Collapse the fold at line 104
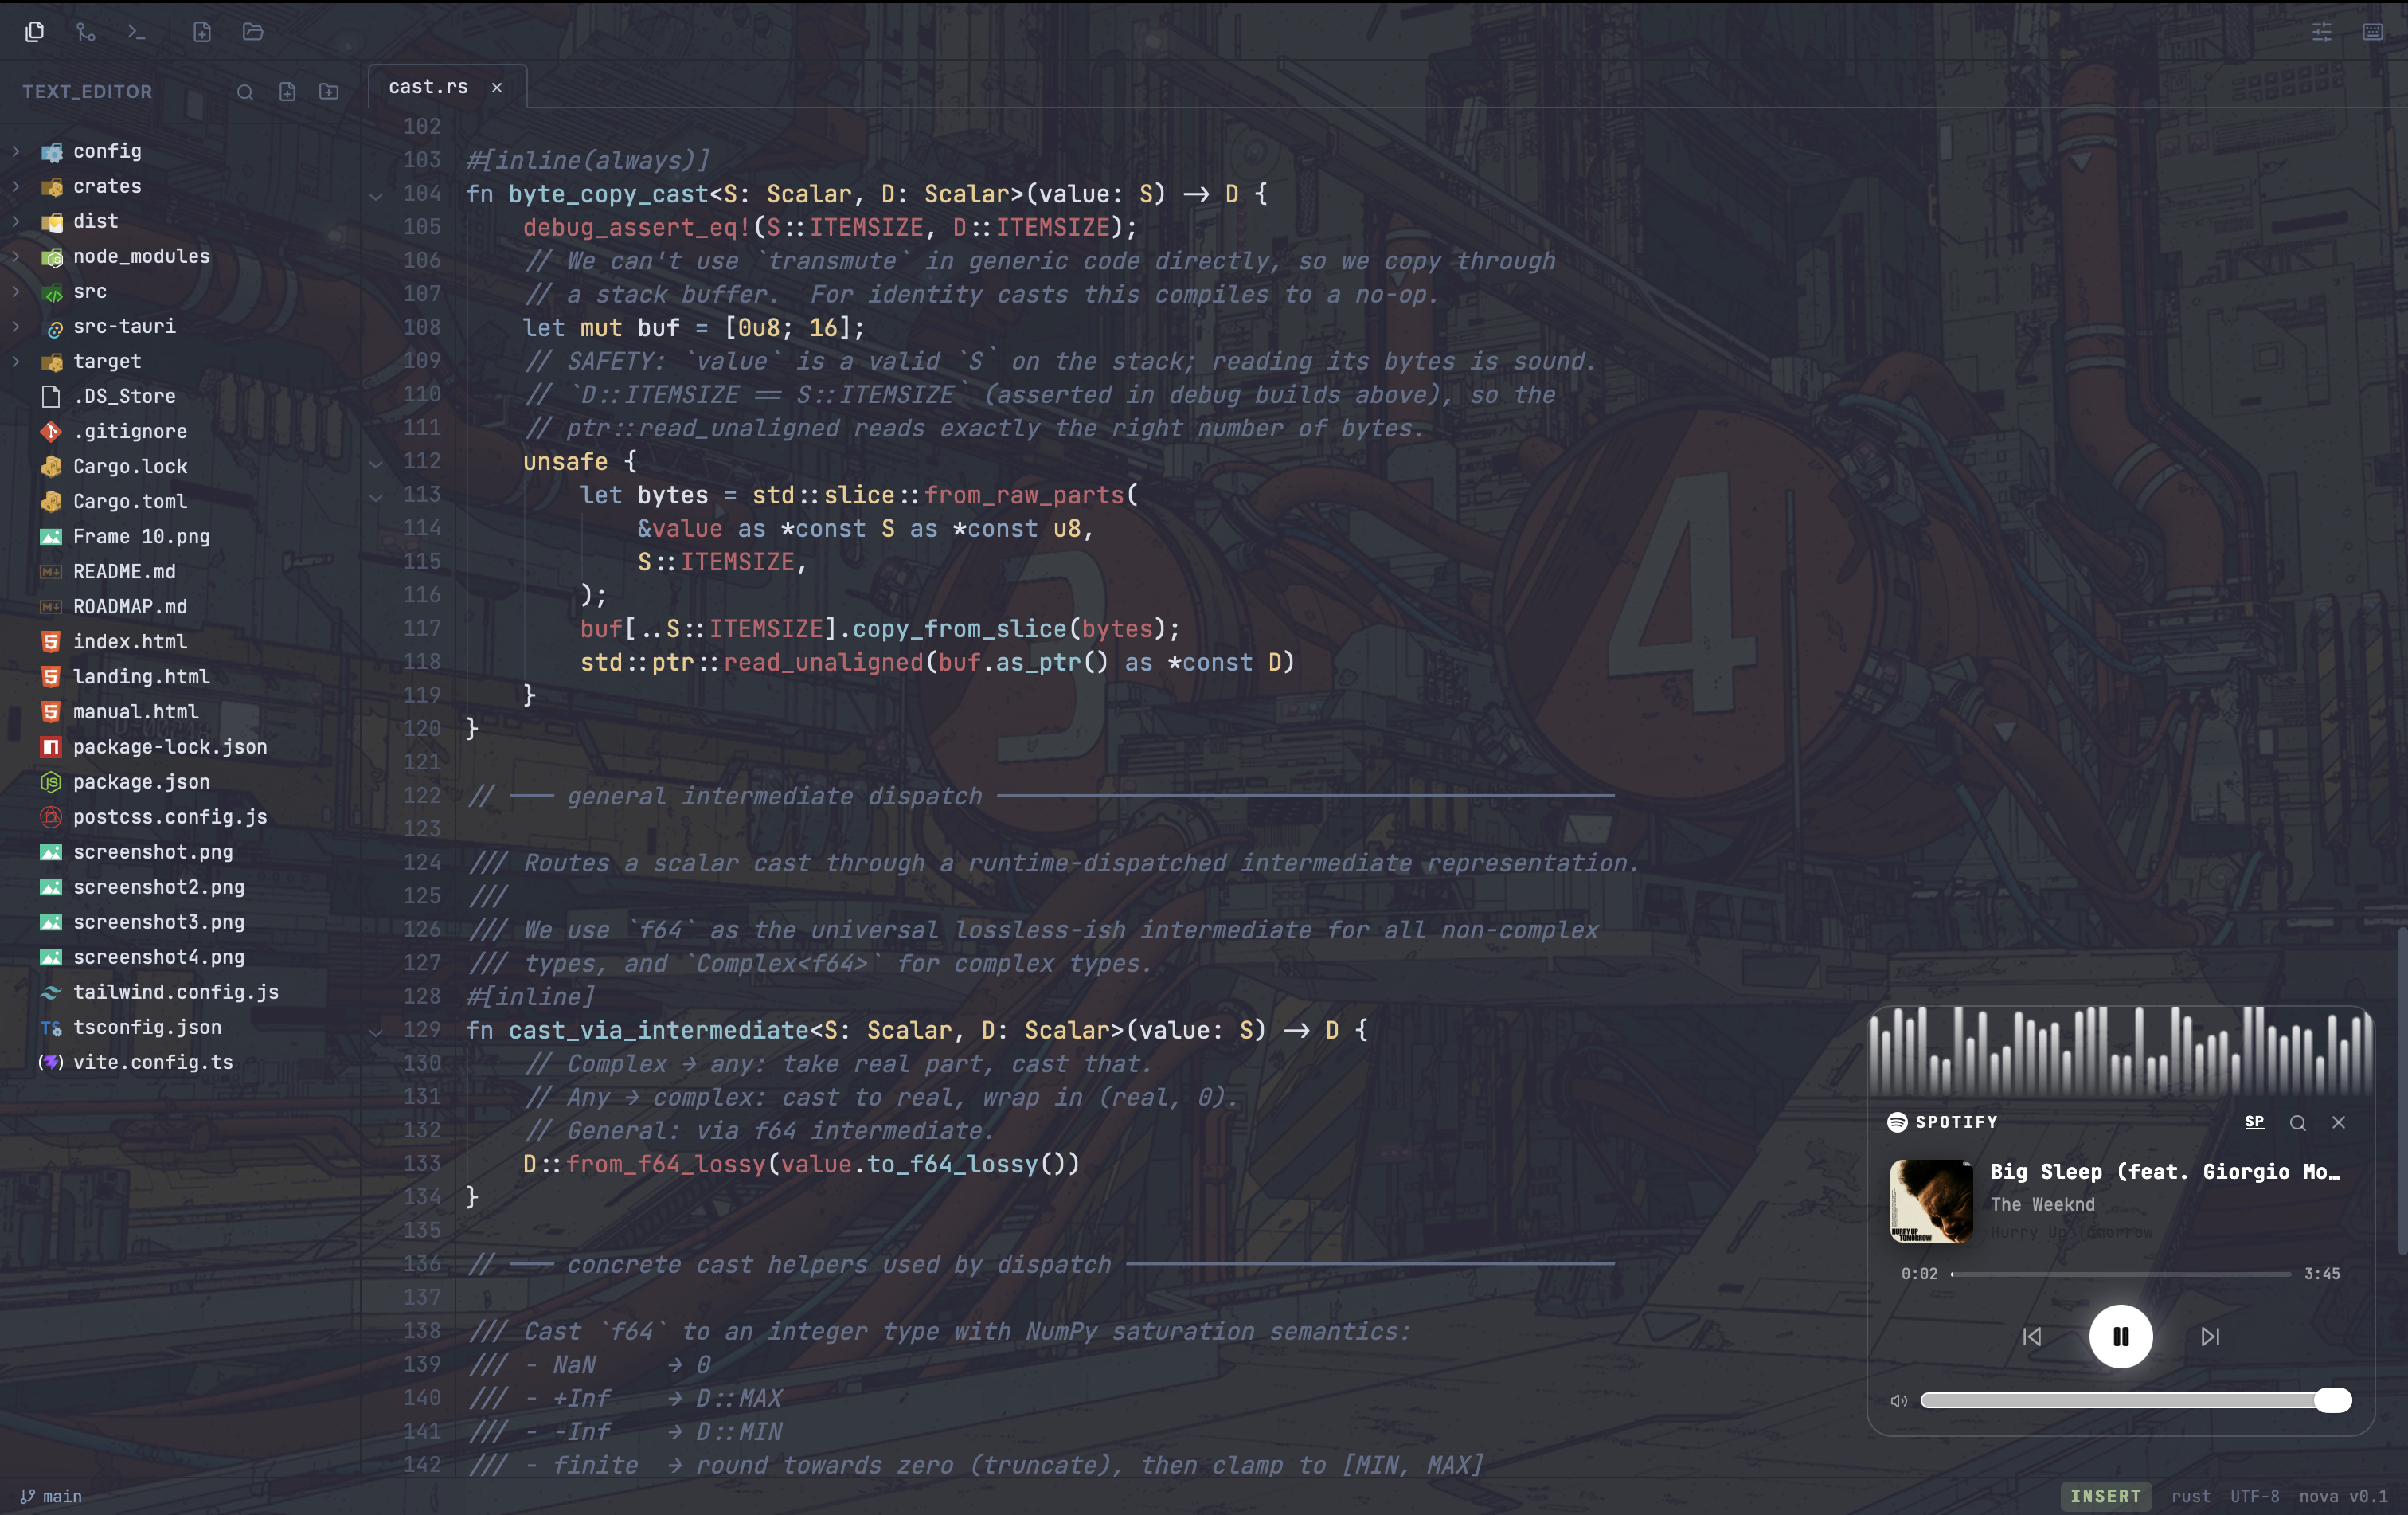This screenshot has height=1515, width=2408. coord(376,195)
